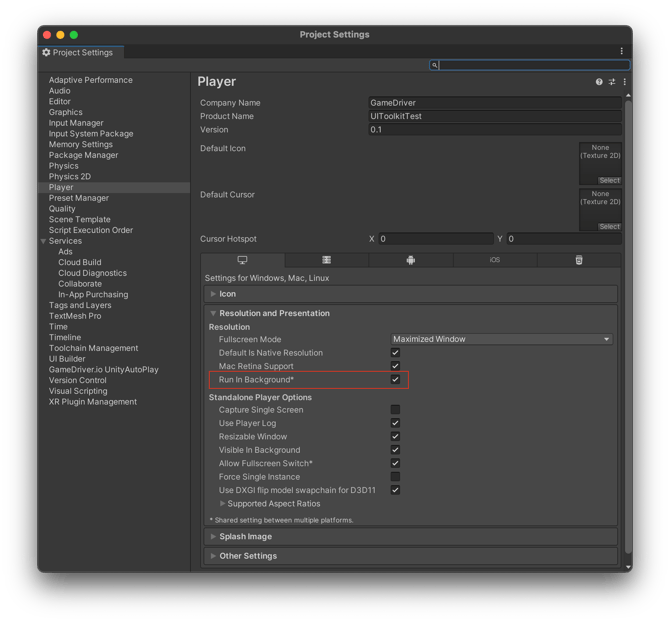The width and height of the screenshot is (670, 622).
Task: Click Select button for Default Icon
Action: click(609, 180)
